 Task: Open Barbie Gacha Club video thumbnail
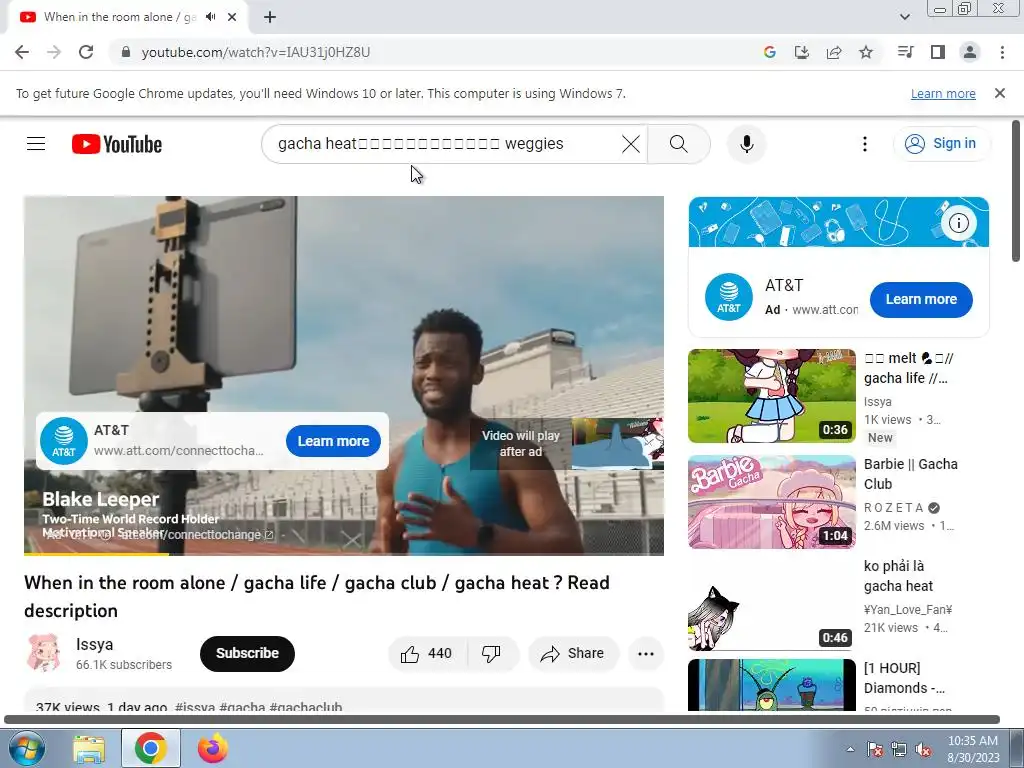click(x=771, y=502)
